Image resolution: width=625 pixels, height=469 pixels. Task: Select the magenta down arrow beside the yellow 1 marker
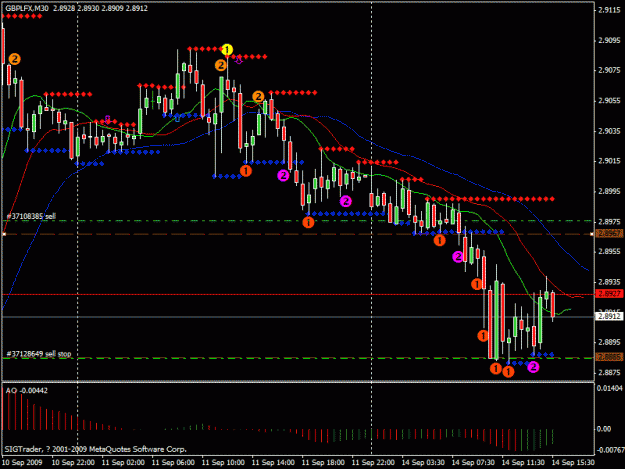[238, 60]
